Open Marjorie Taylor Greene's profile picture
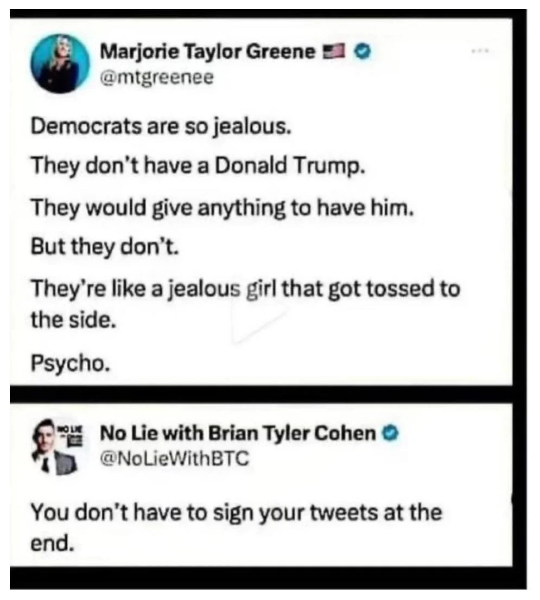540x600 pixels. [60, 64]
